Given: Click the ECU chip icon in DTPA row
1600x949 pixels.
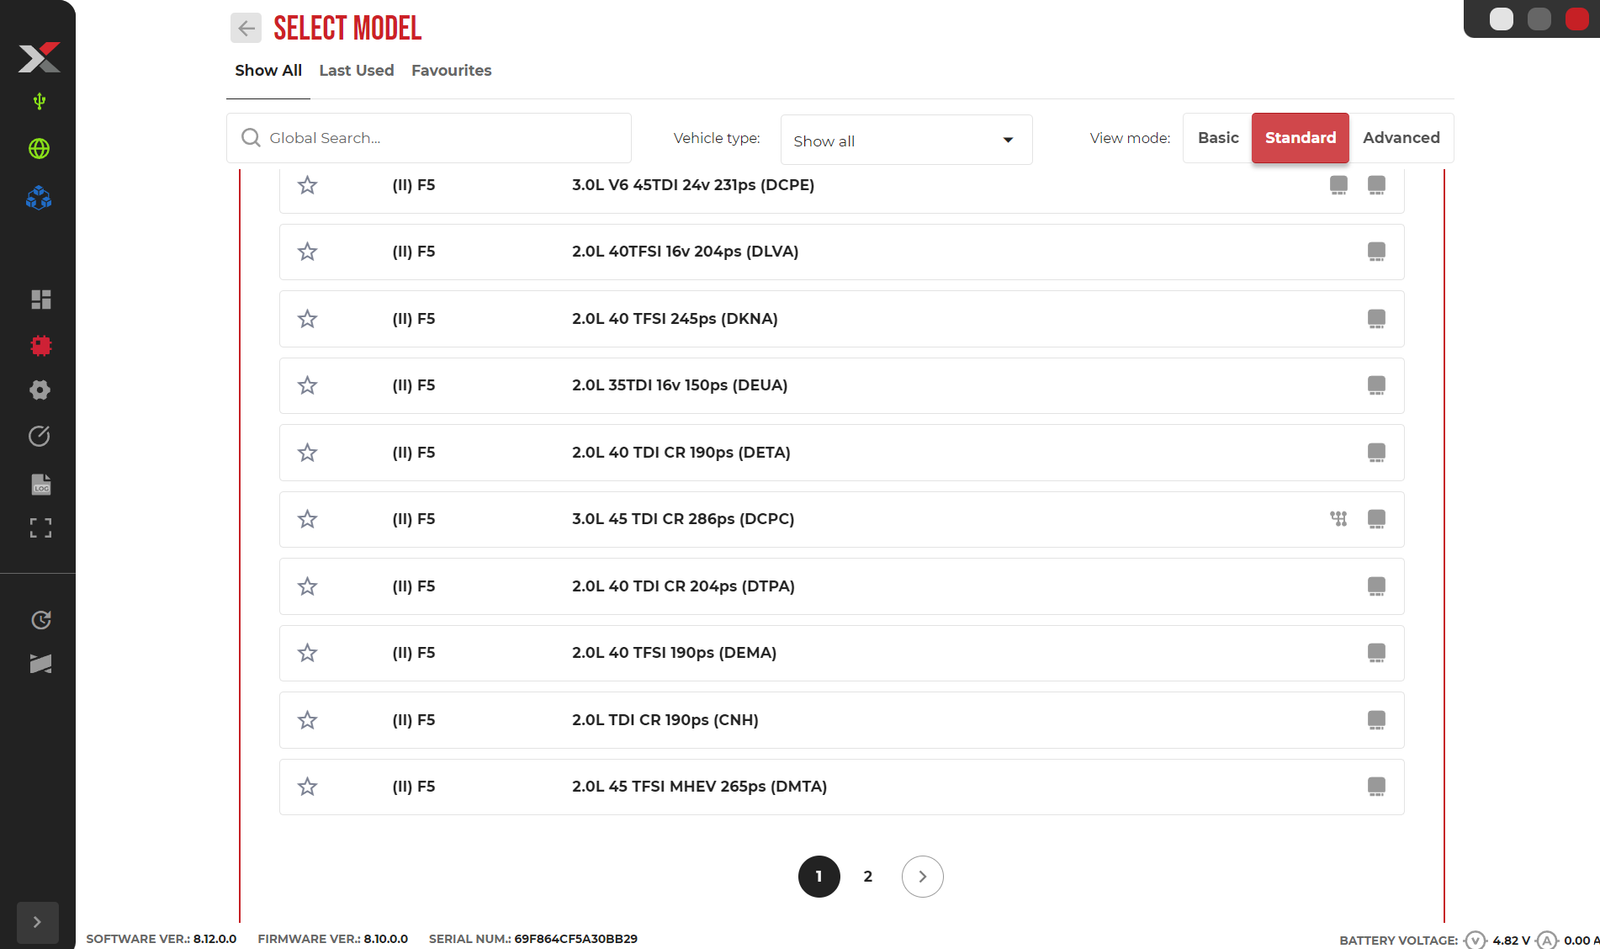Looking at the screenshot, I should tap(1377, 586).
